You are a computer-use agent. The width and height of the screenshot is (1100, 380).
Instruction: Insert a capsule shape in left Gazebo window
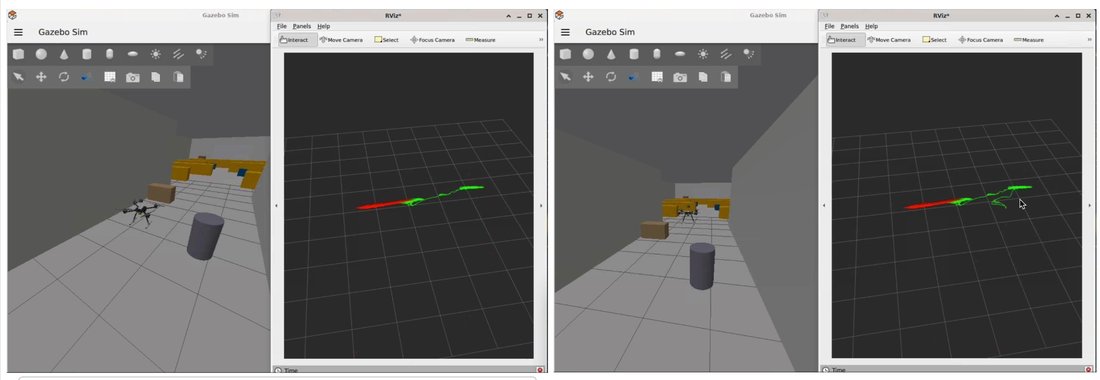click(109, 54)
